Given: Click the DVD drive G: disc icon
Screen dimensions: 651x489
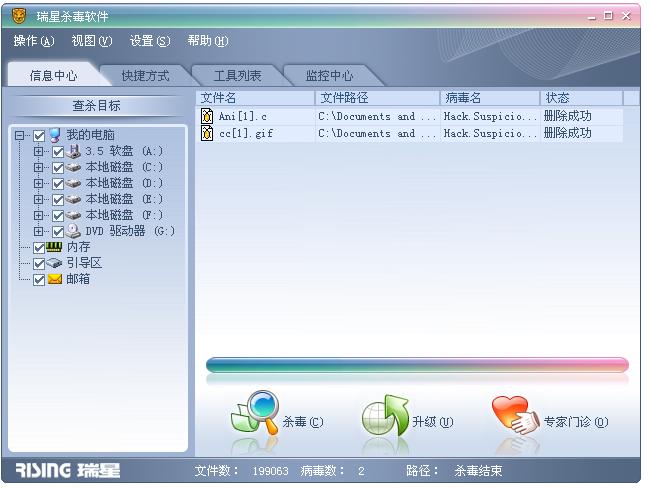Looking at the screenshot, I should 73,231.
